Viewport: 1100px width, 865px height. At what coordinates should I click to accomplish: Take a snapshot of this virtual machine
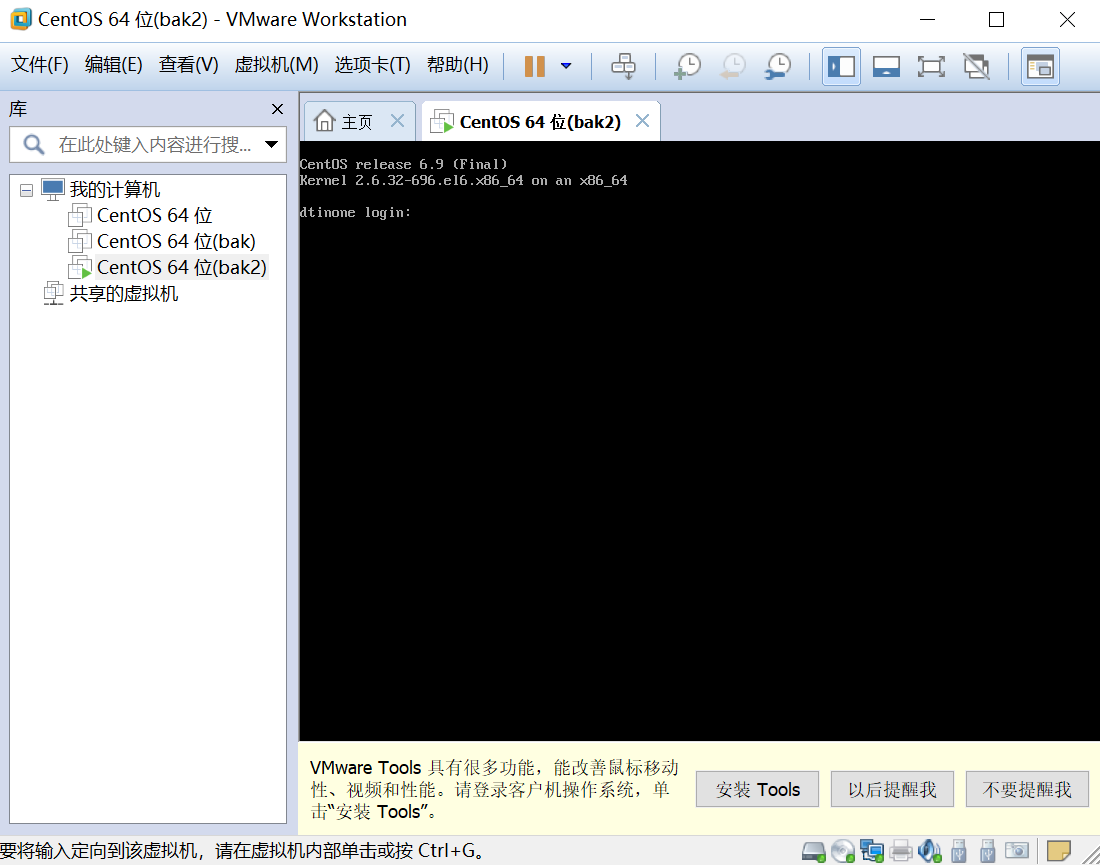click(688, 66)
